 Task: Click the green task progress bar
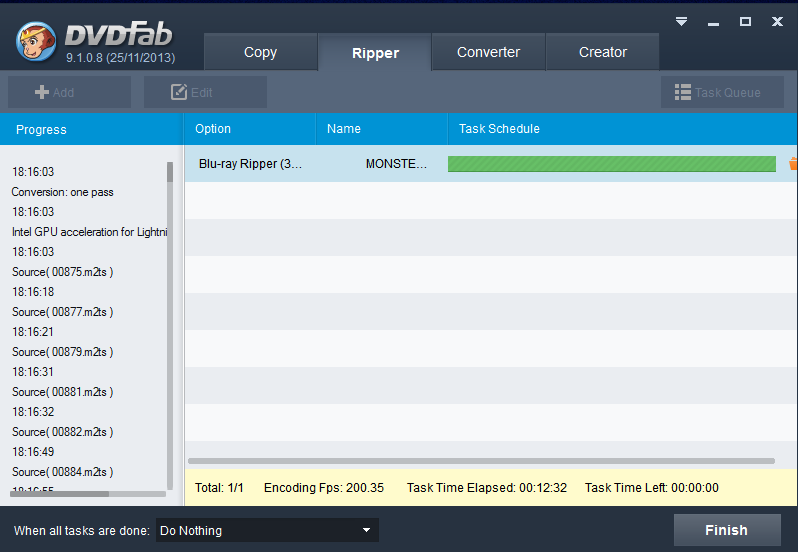coord(612,164)
